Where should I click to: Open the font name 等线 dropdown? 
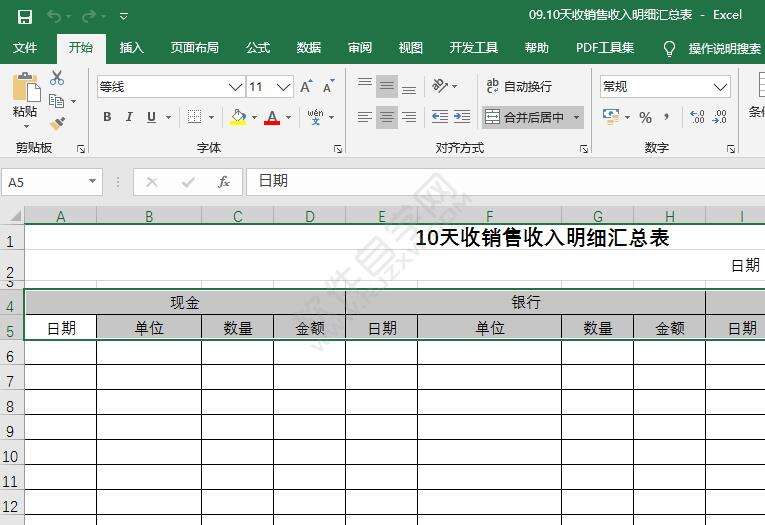click(235, 87)
